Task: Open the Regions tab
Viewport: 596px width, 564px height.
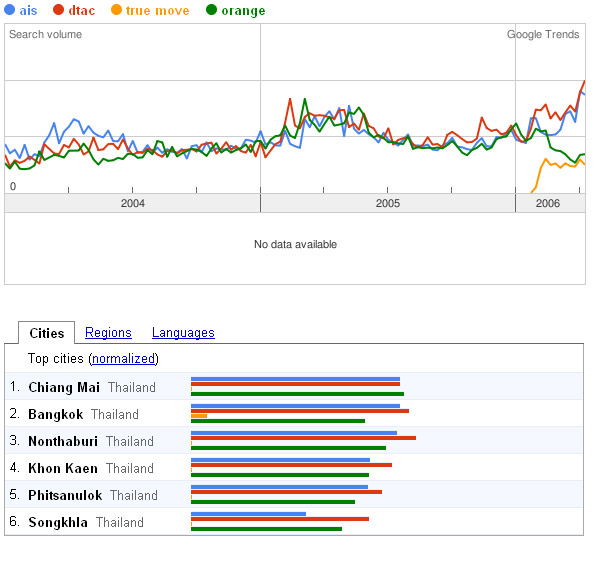Action: click(108, 333)
